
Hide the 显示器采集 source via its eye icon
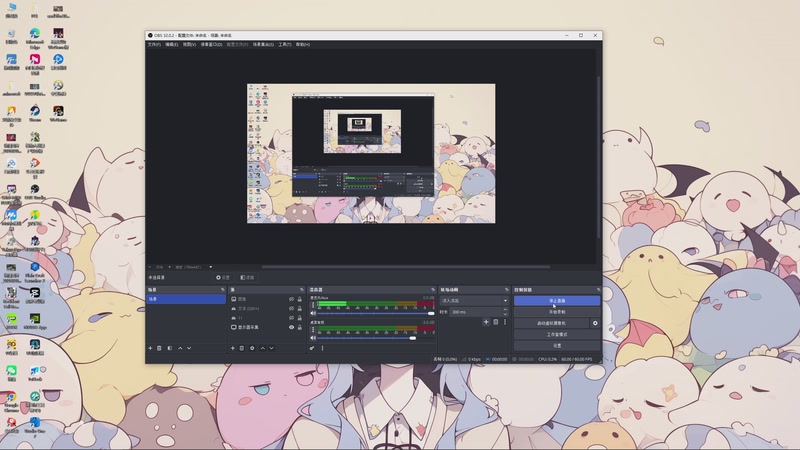(291, 327)
